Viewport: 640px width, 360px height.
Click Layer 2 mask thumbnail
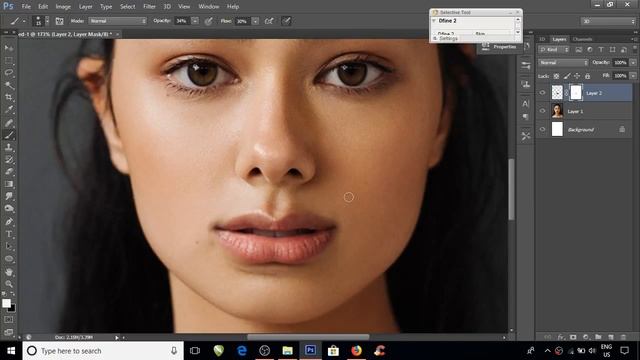tap(576, 93)
